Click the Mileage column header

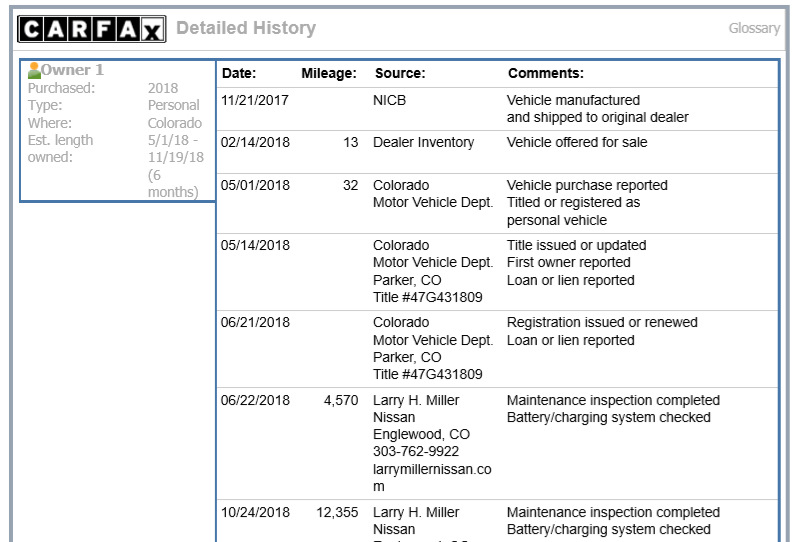[x=329, y=73]
